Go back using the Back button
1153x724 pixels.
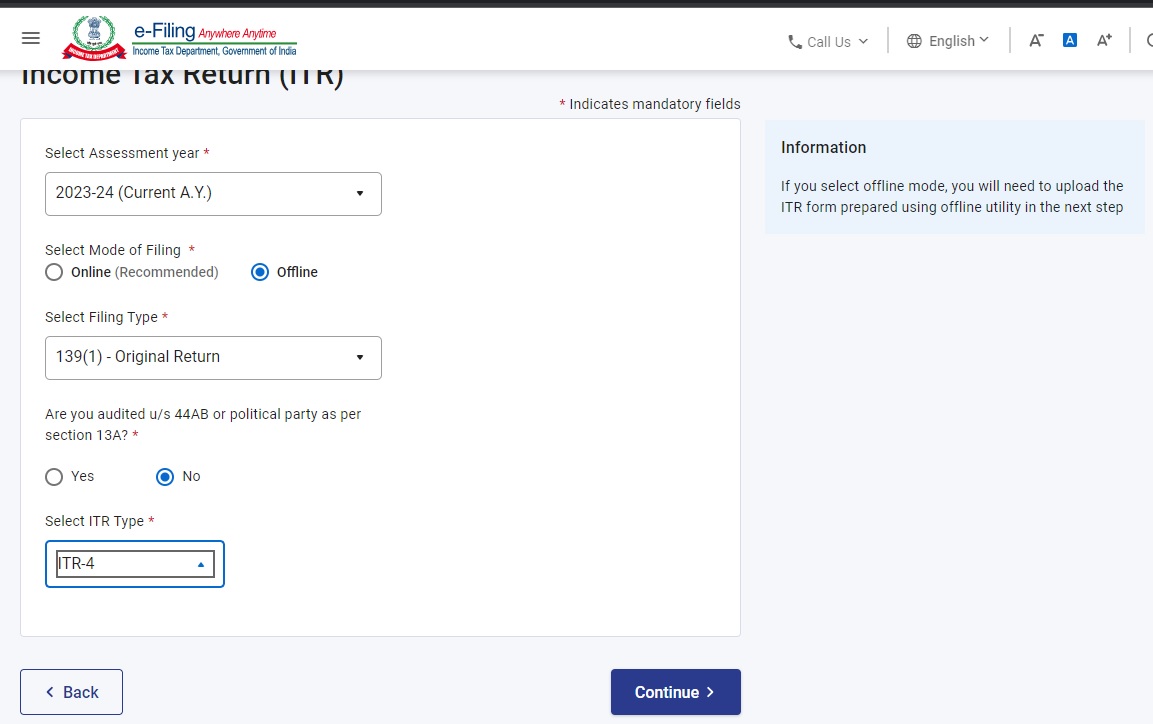click(71, 691)
